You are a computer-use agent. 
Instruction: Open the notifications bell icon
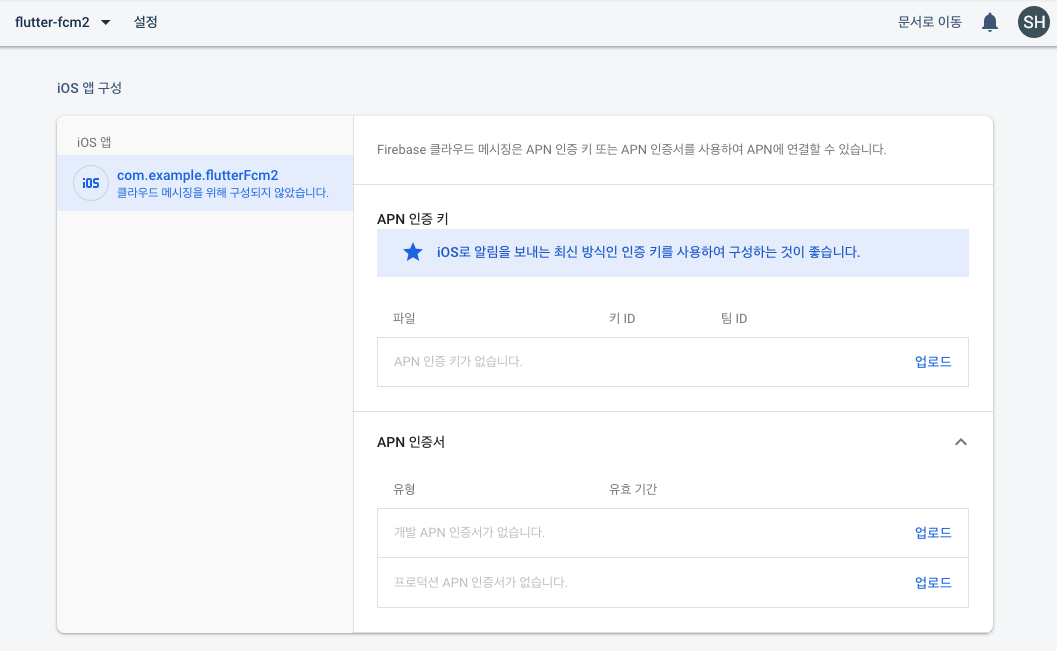[990, 22]
